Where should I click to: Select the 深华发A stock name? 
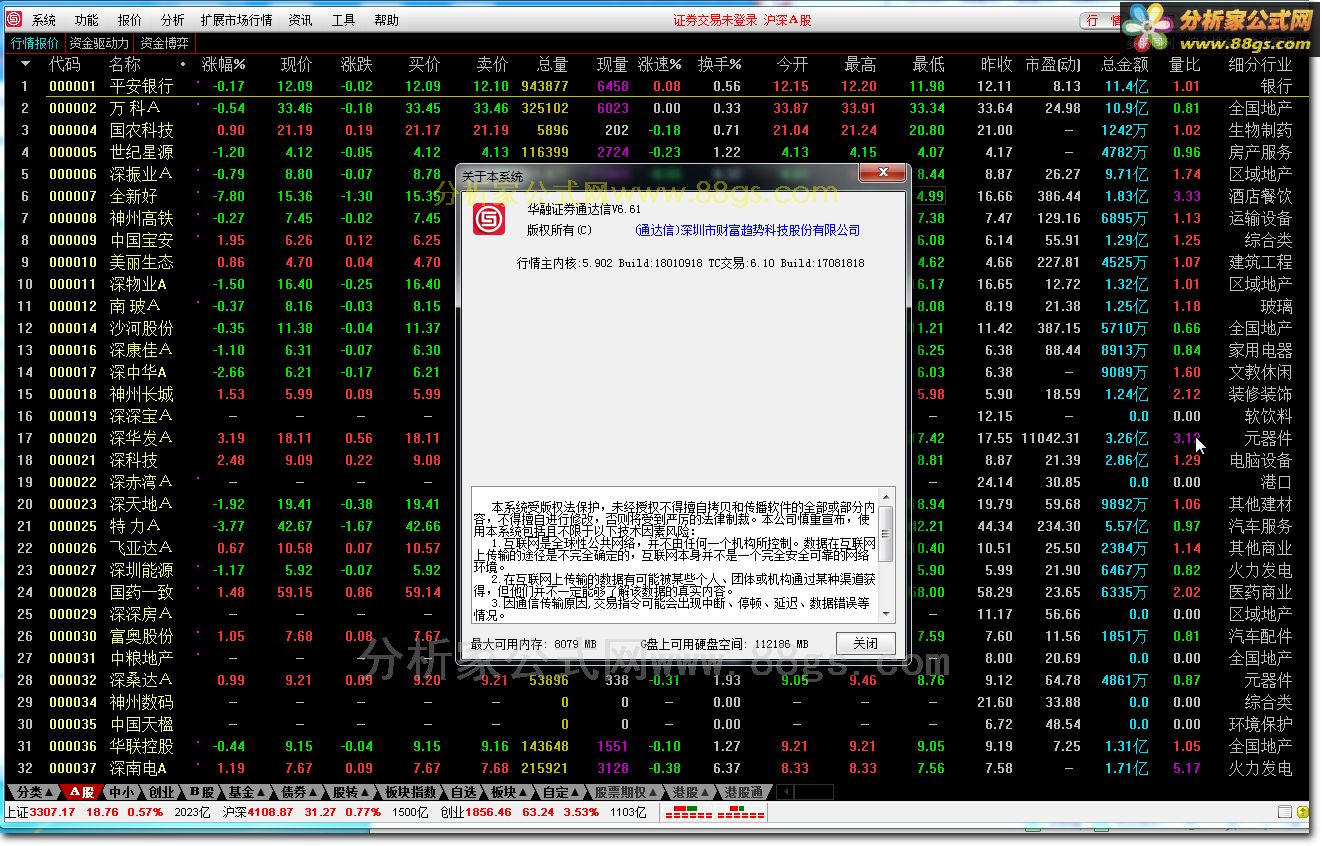tap(141, 439)
